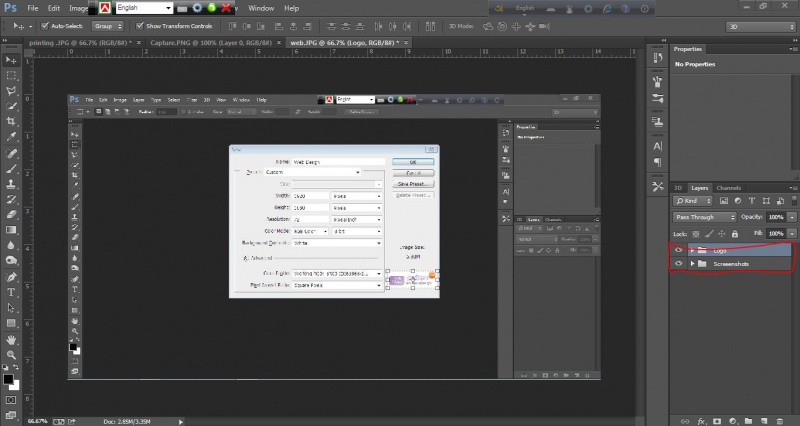Open the Group auto-select dropdown
Screen dimensions: 800x426
tap(109, 25)
